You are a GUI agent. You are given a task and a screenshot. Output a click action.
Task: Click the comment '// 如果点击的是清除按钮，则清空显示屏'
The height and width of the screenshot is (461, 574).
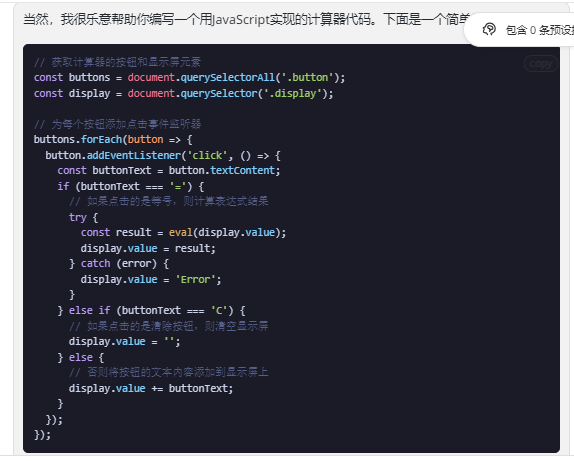[x=169, y=326]
